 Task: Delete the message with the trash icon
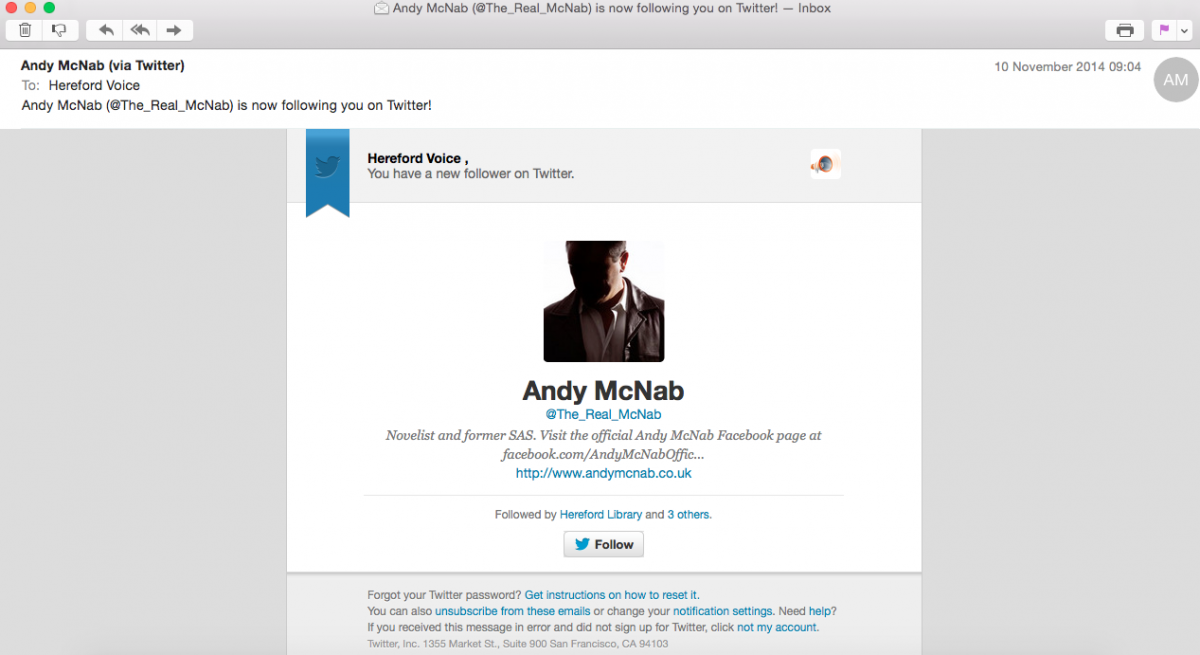tap(24, 30)
